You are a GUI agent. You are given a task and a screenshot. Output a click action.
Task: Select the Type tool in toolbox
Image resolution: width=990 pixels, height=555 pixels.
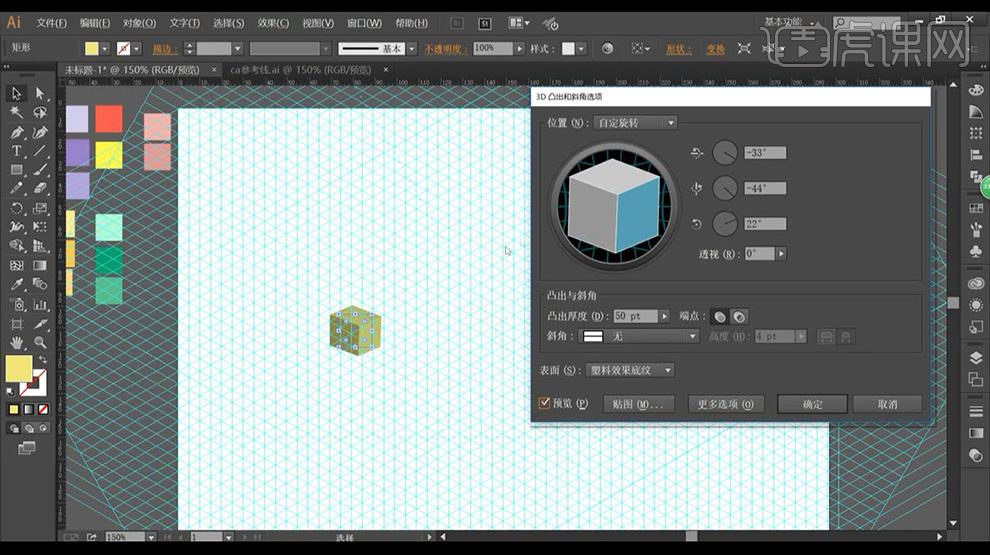point(17,151)
